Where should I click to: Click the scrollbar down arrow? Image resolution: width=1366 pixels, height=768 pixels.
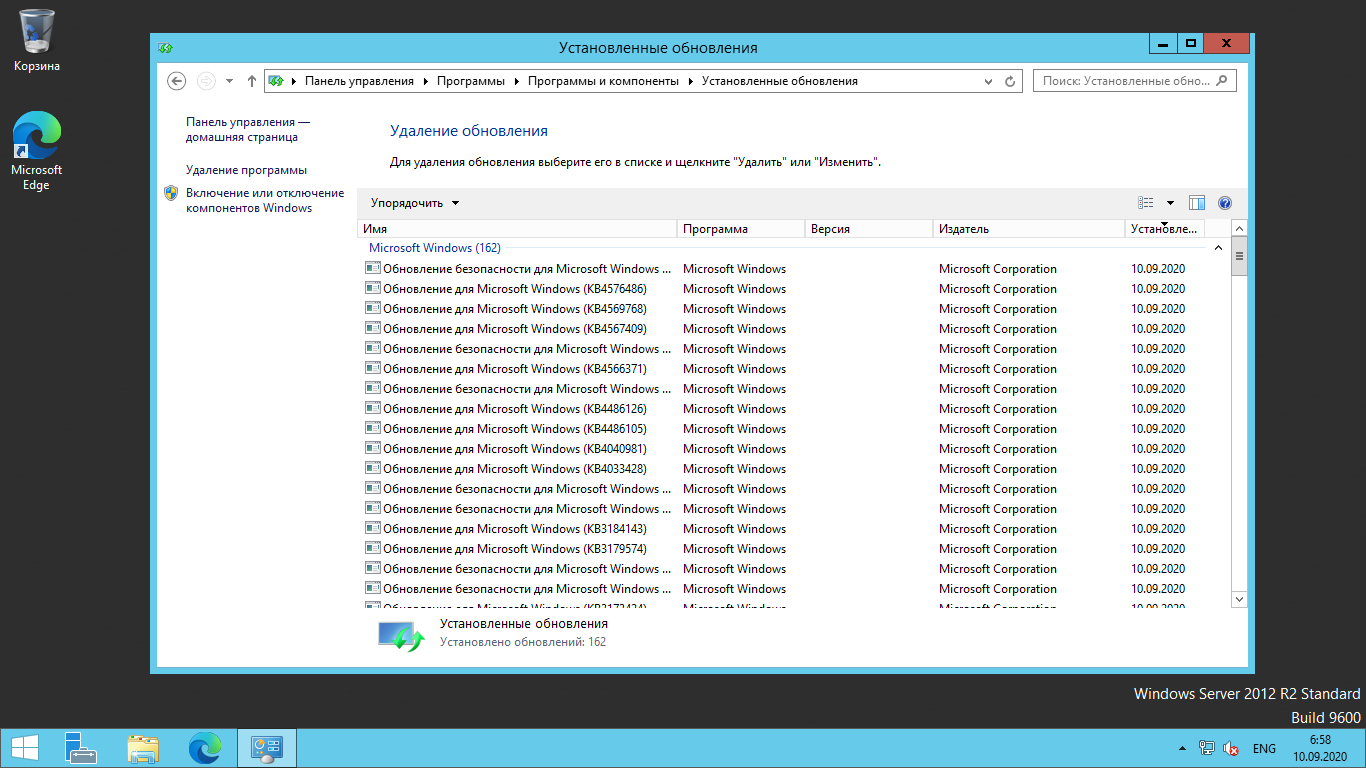1240,599
